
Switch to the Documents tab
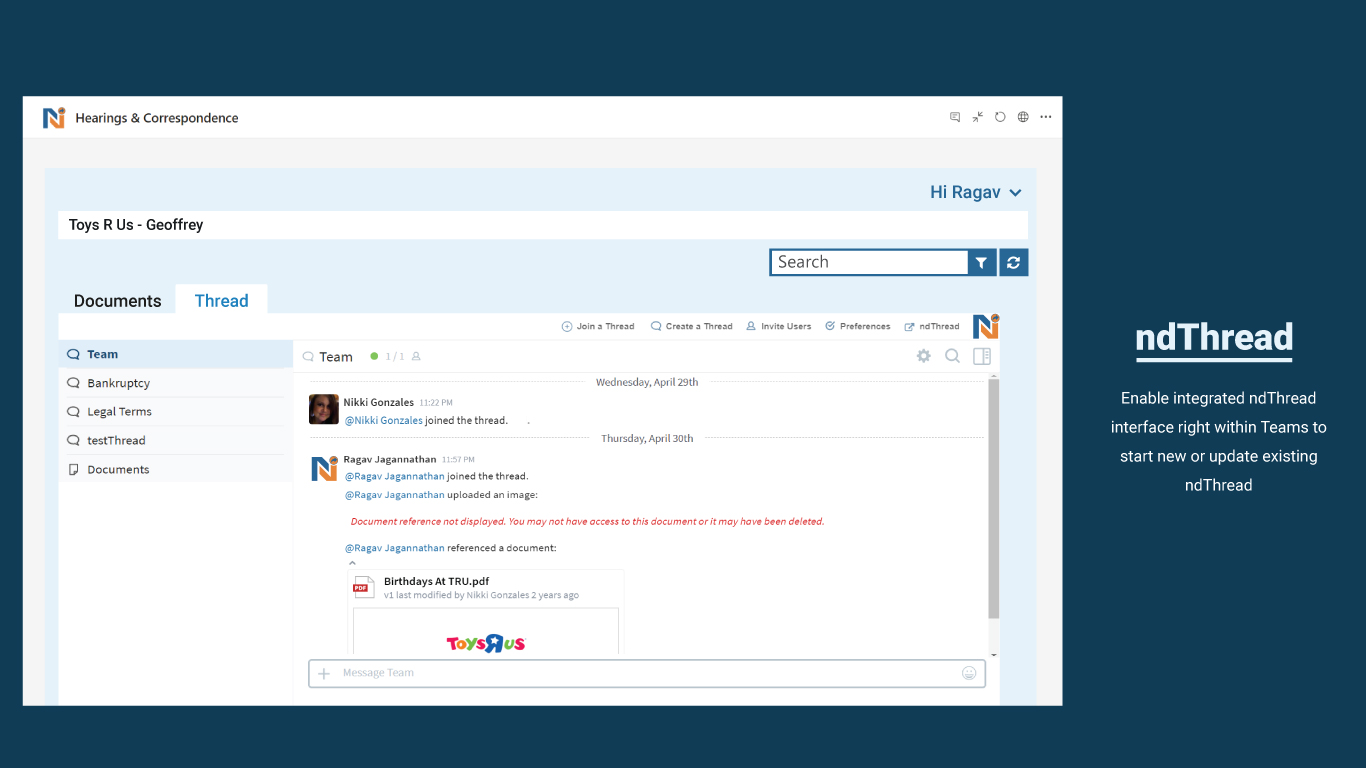pos(117,301)
